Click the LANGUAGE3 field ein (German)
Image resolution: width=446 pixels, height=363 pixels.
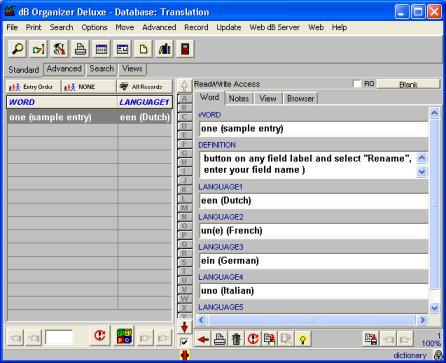click(313, 261)
